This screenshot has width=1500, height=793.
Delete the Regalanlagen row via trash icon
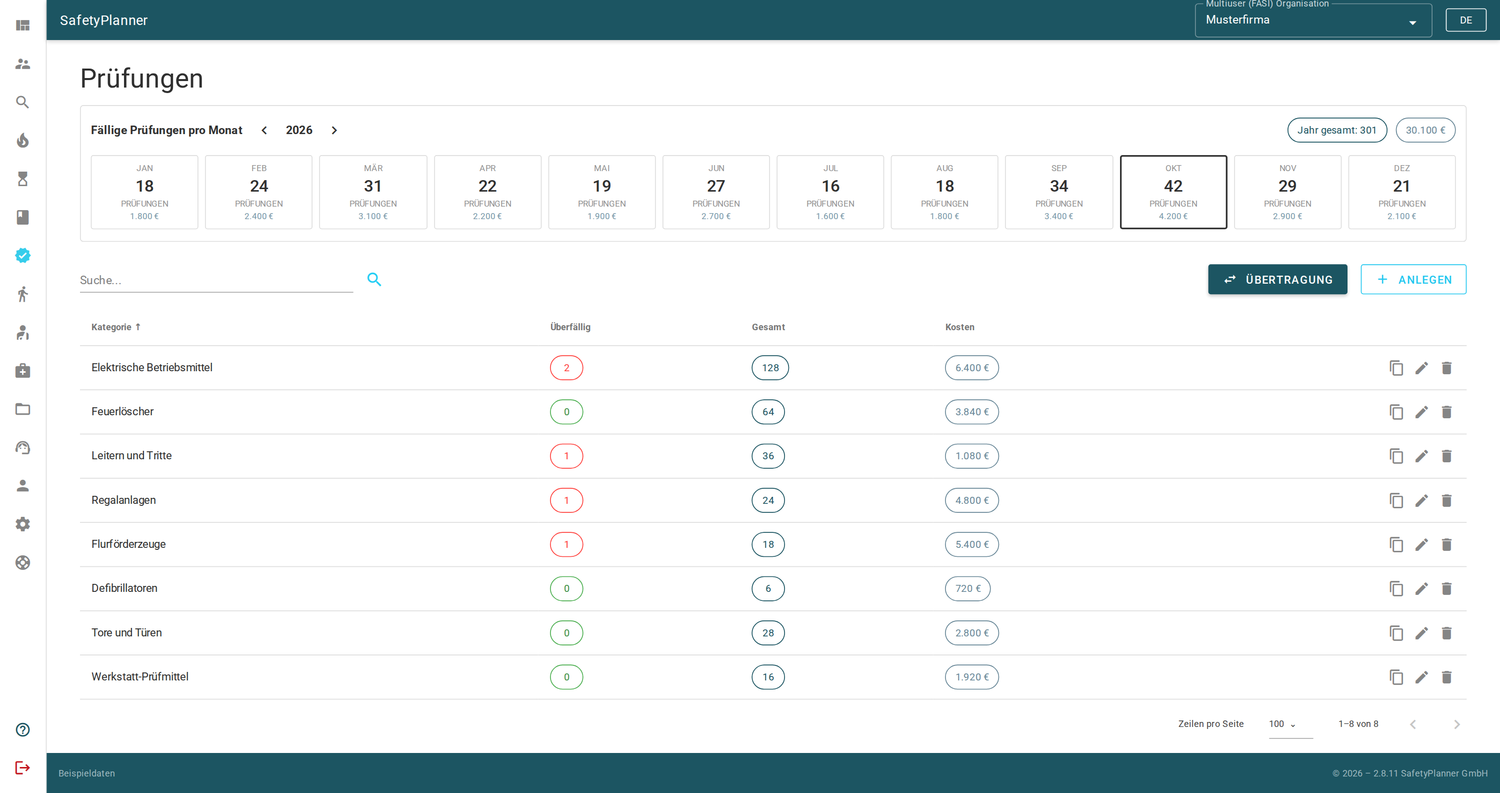(x=1446, y=500)
